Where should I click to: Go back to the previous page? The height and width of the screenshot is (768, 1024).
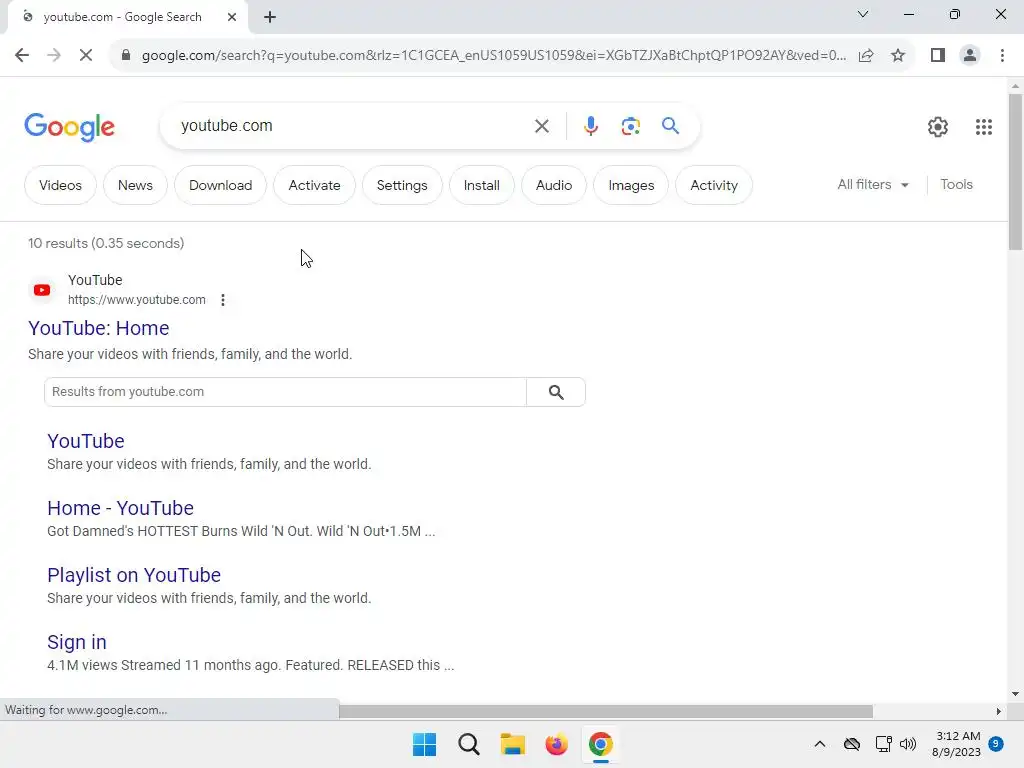pyautogui.click(x=22, y=56)
